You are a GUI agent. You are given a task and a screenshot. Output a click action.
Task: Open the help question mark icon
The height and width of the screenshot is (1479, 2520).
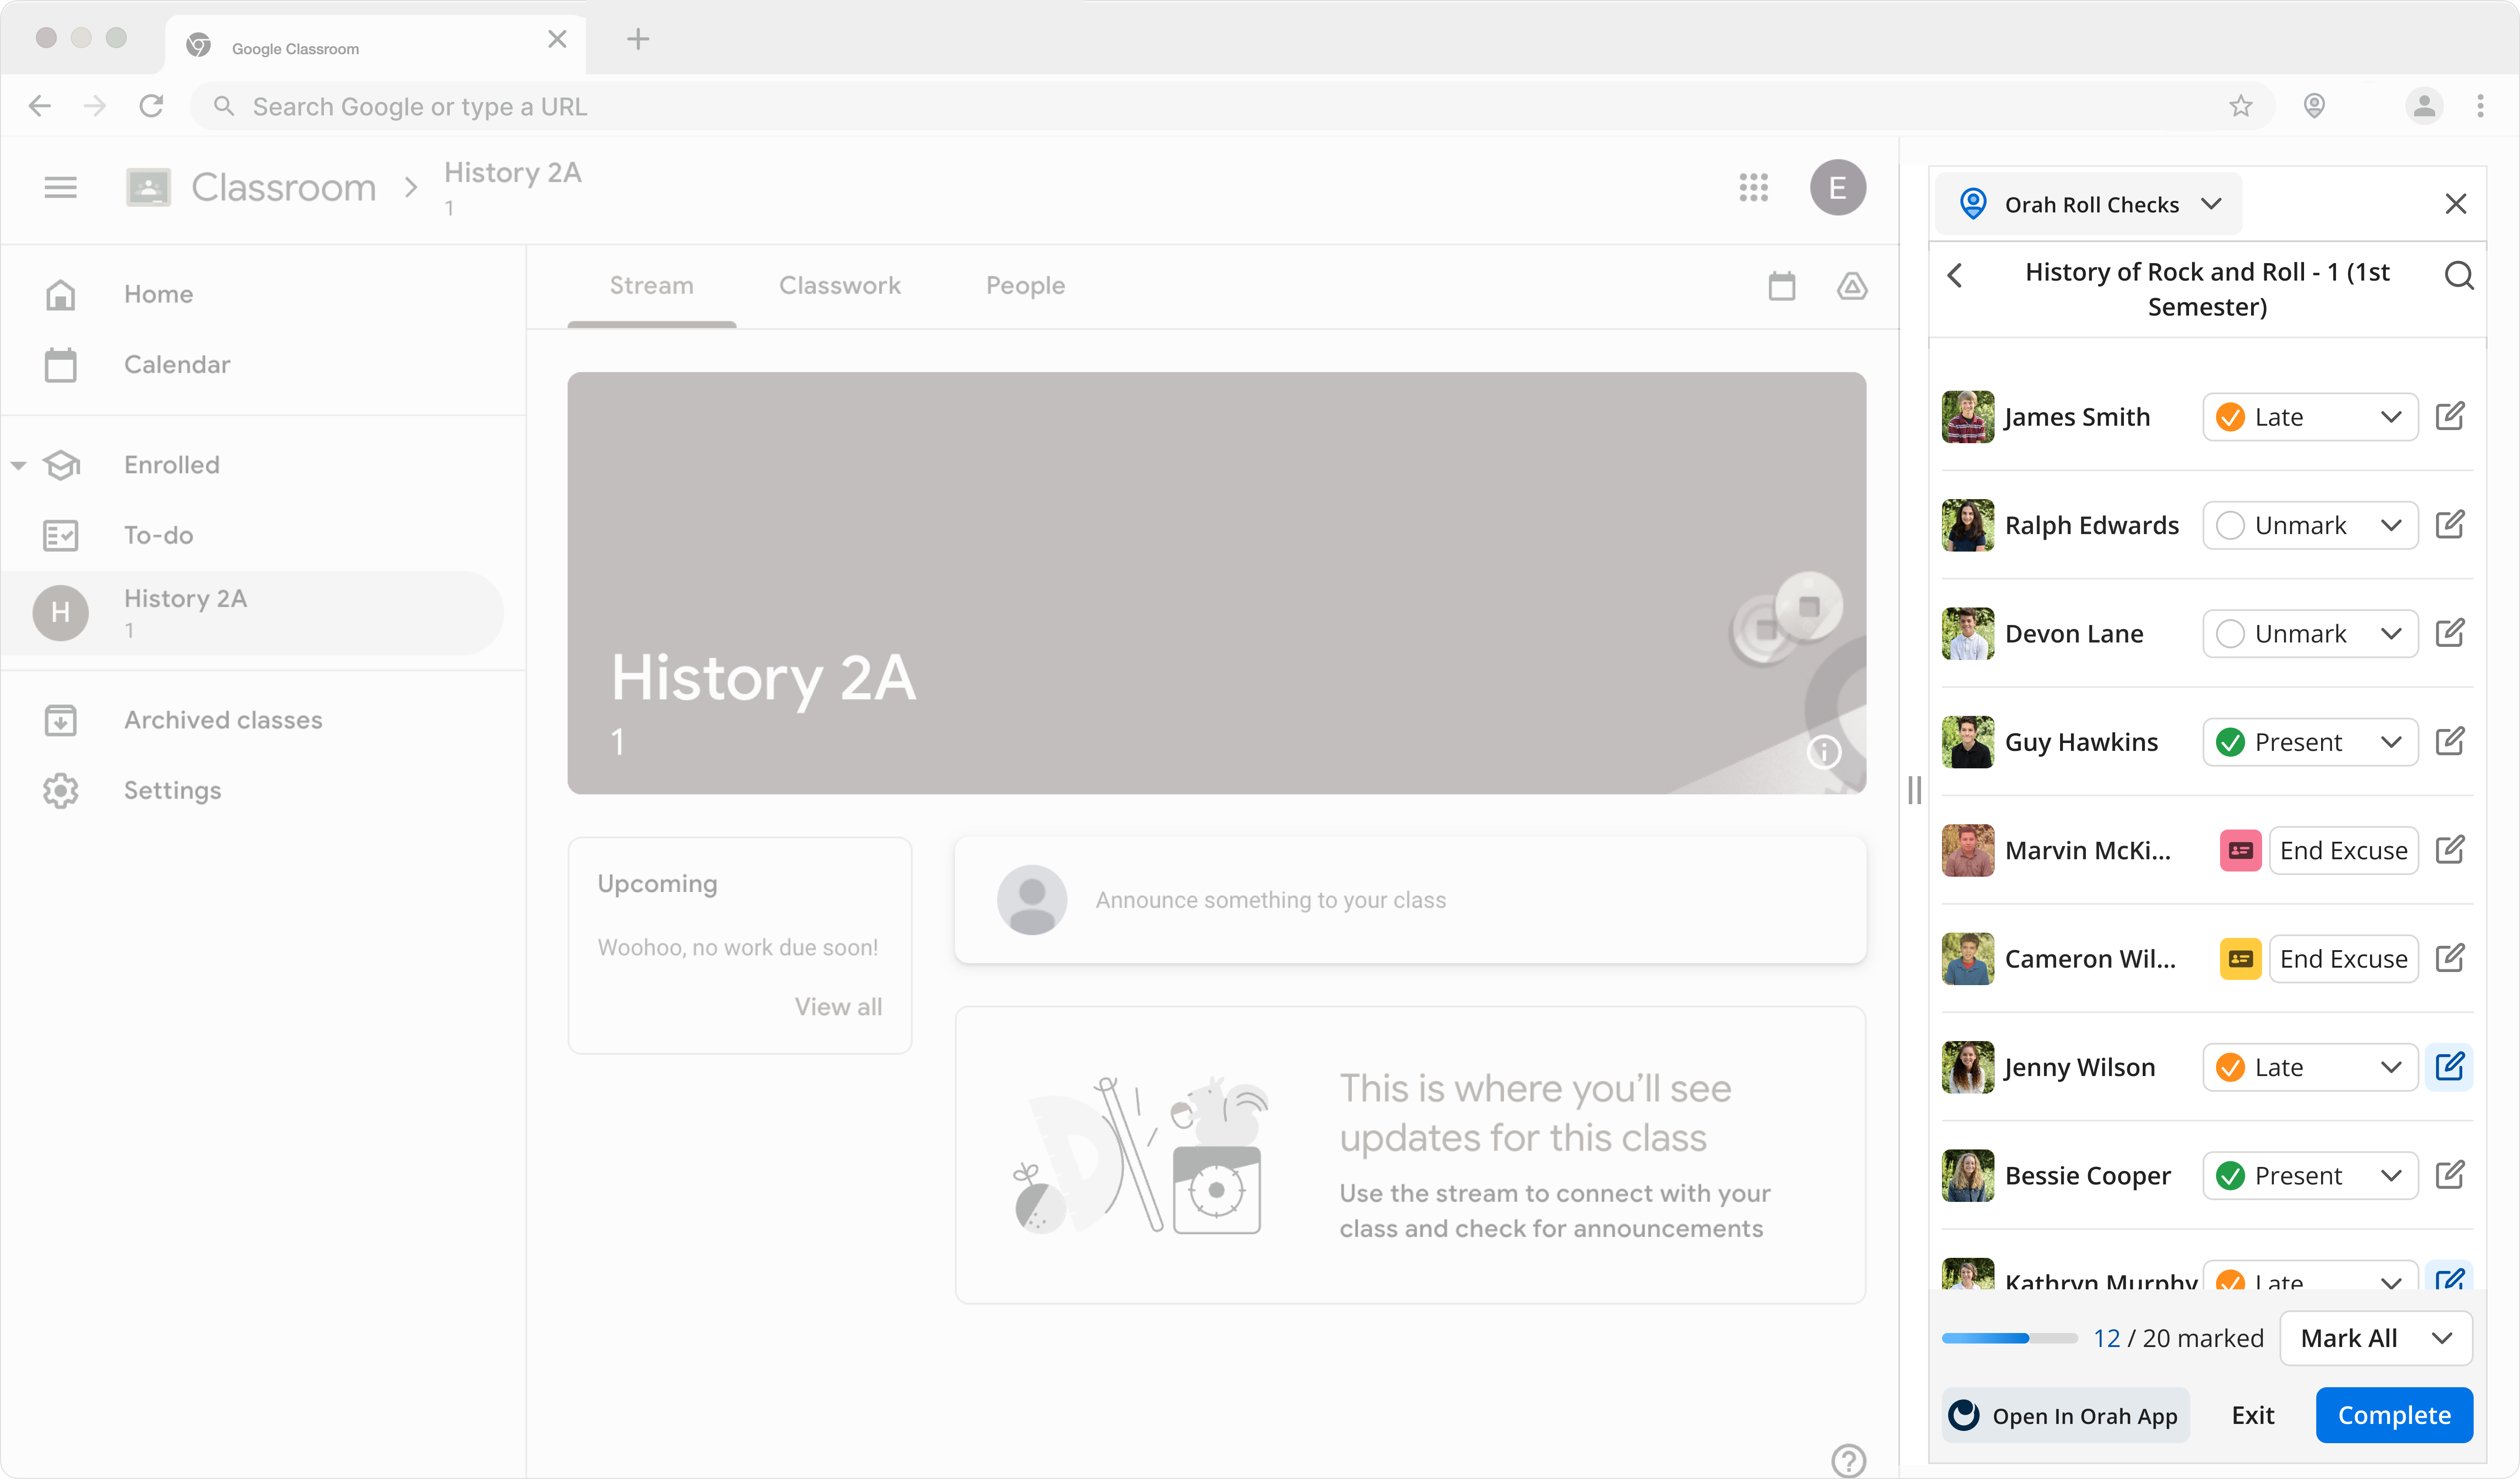pos(1848,1460)
